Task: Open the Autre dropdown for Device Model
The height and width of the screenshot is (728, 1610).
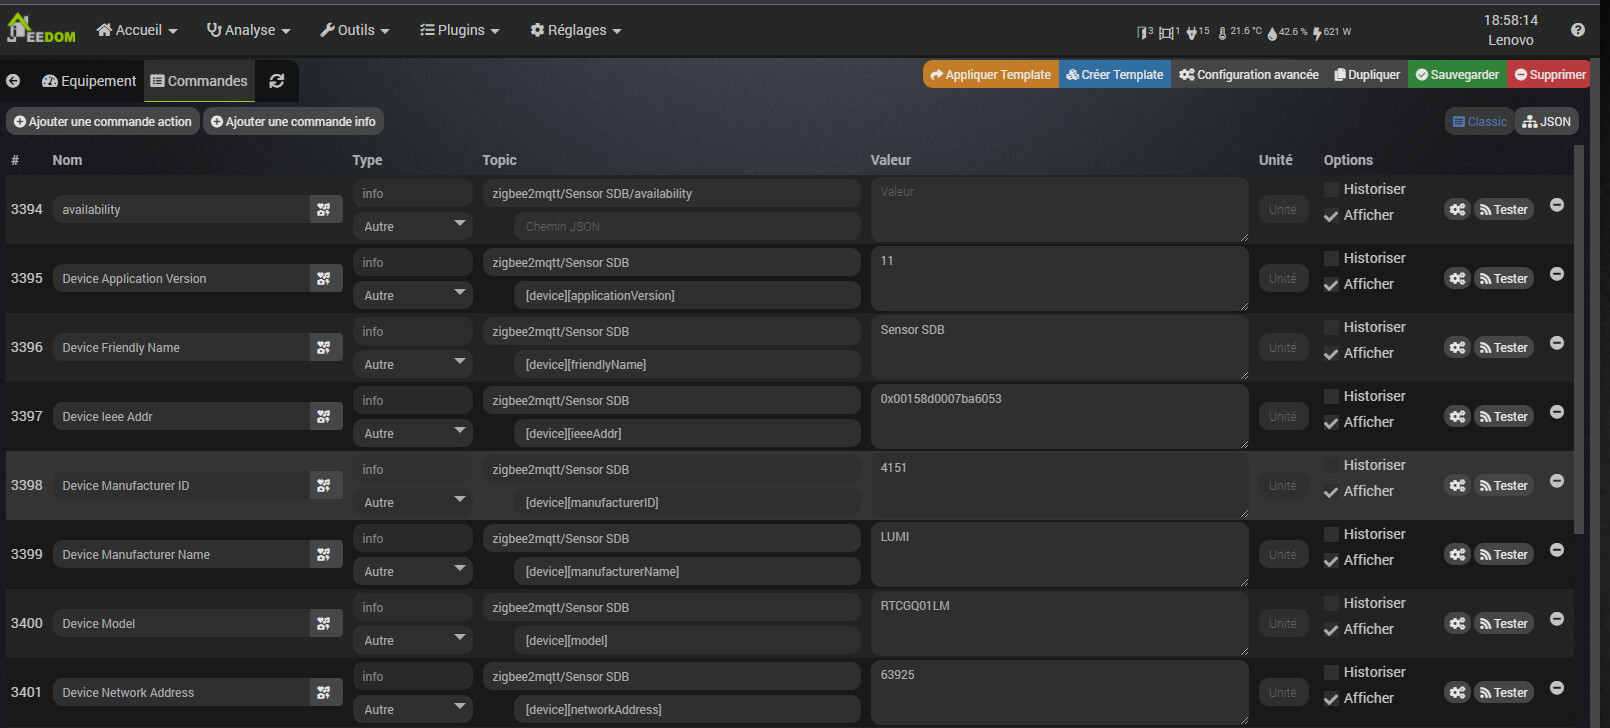Action: (412, 640)
